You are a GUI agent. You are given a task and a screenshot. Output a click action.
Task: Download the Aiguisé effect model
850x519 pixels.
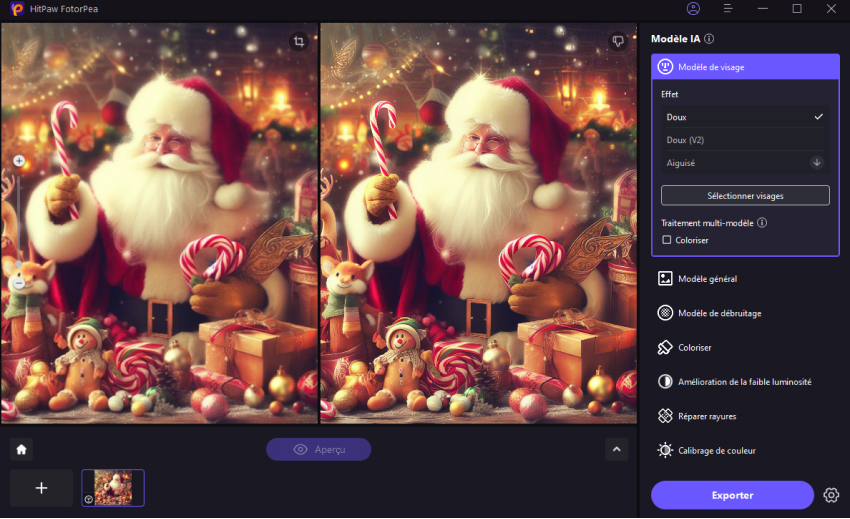(x=816, y=162)
